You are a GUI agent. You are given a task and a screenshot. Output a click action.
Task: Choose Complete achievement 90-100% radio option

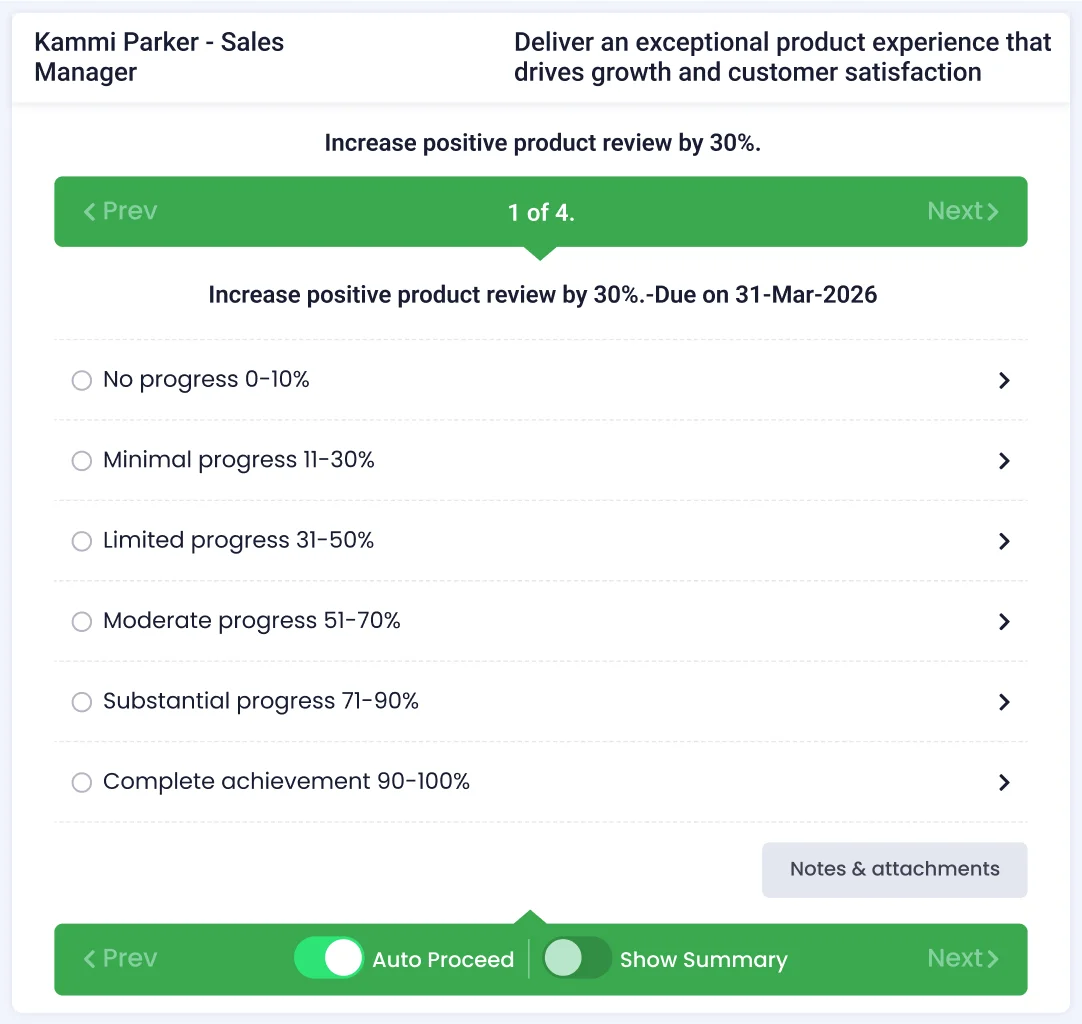(x=82, y=782)
